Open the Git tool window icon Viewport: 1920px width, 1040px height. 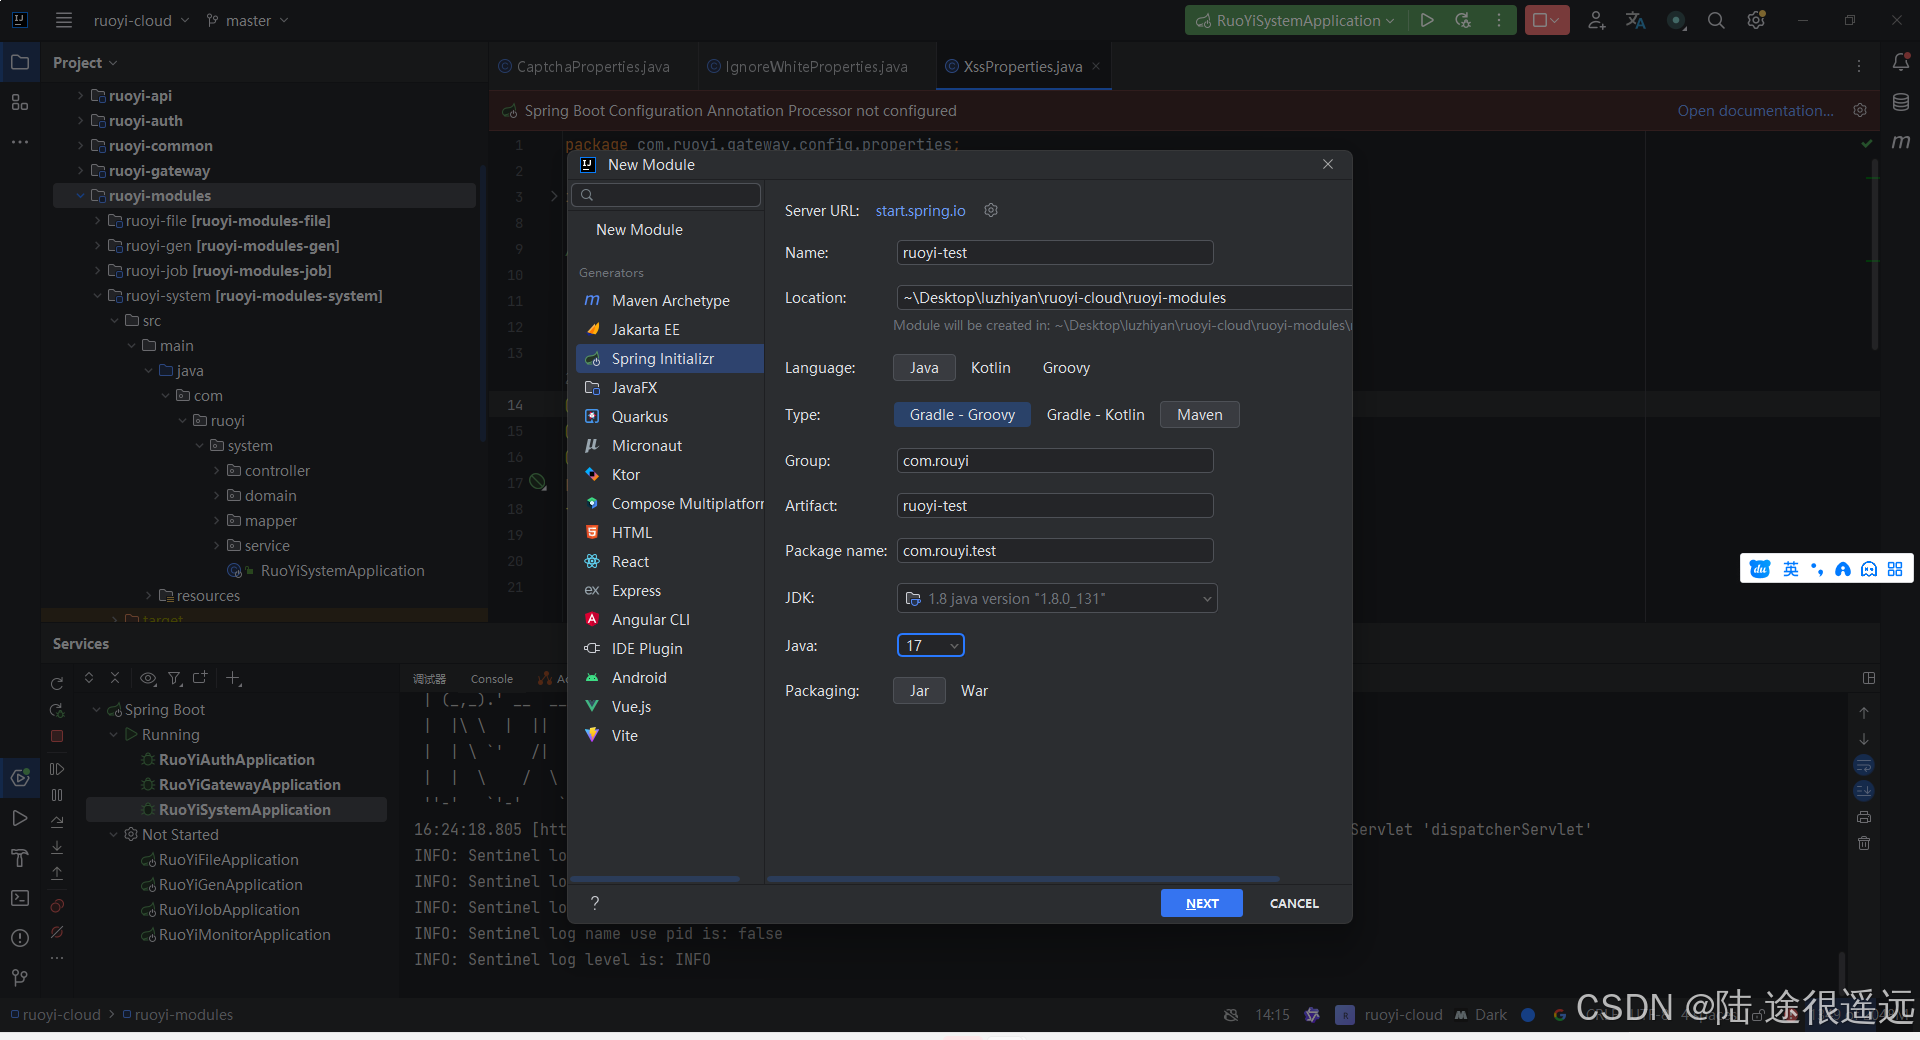20,977
